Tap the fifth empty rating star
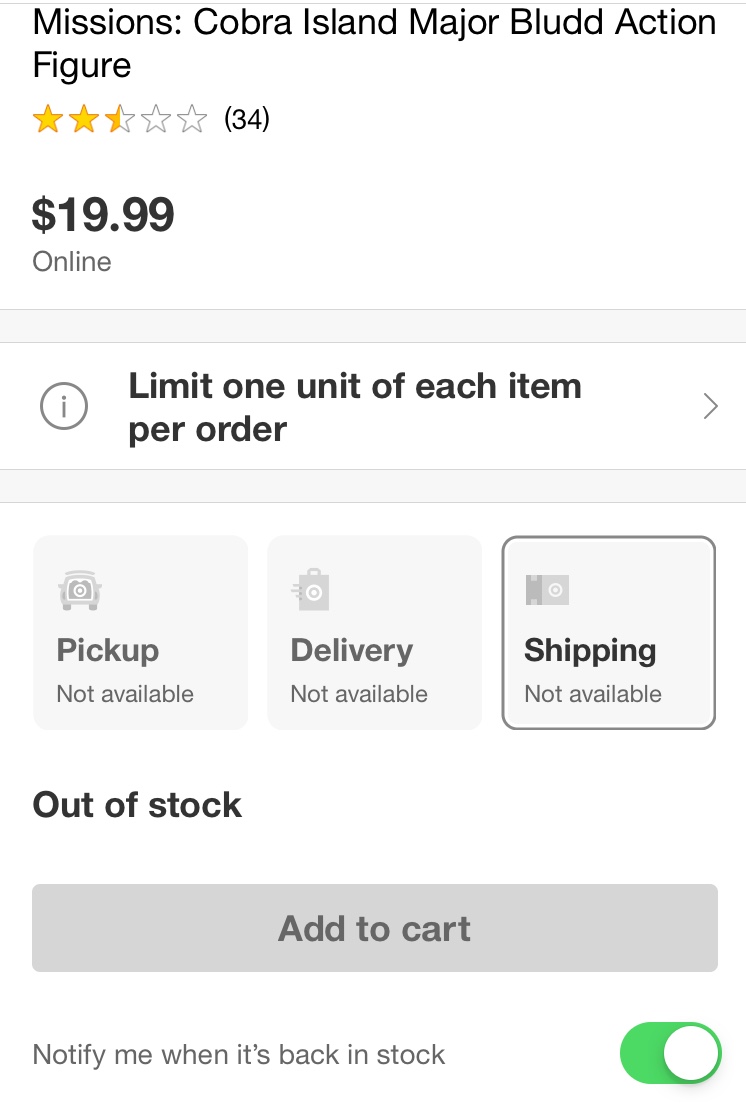Viewport: 746px width, 1108px height. (192, 119)
